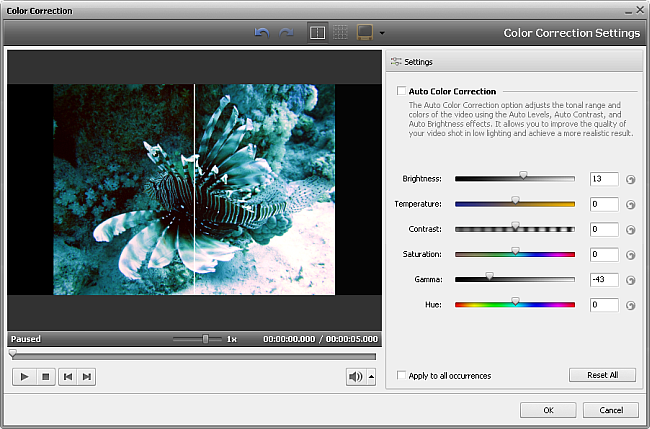Open the preview monitor dropdown arrow
Image resolution: width=650 pixels, height=429 pixels.
382,34
